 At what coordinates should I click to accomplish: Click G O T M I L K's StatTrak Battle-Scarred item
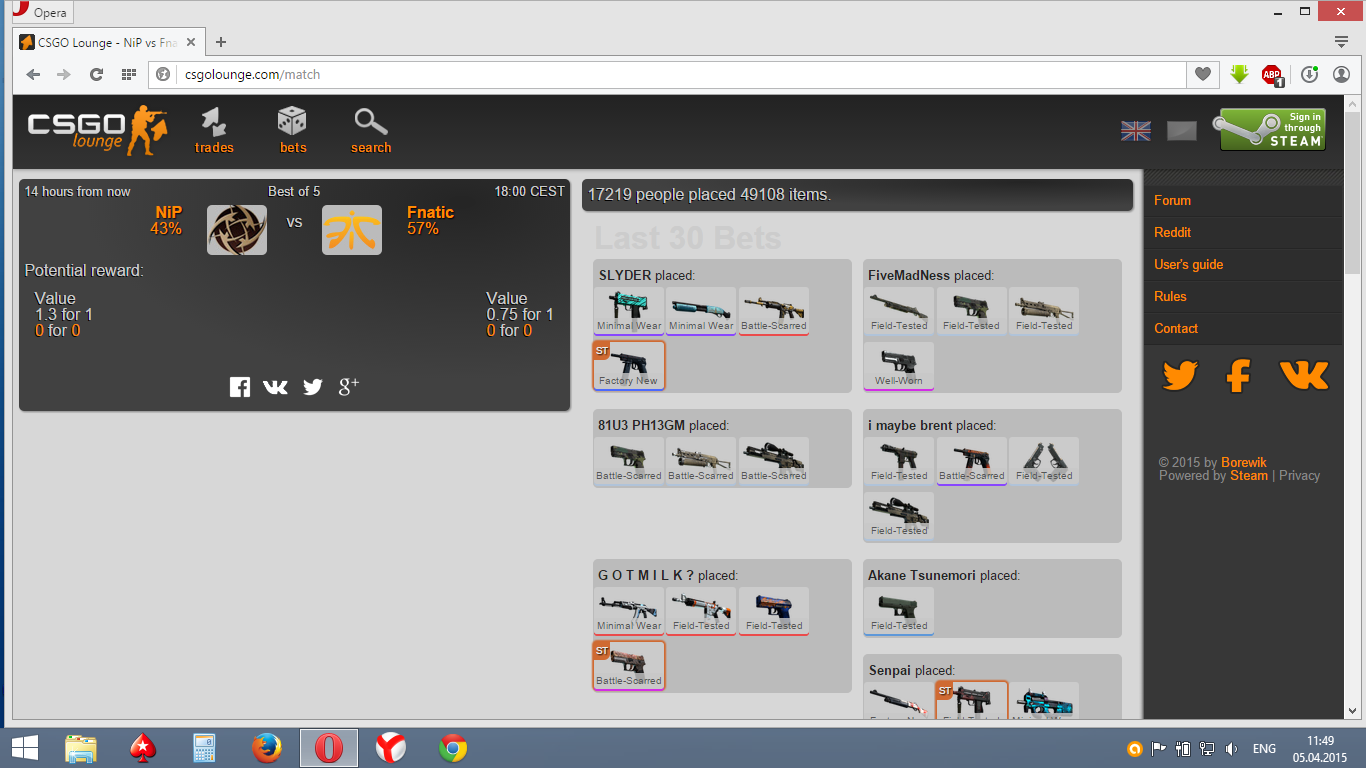629,665
